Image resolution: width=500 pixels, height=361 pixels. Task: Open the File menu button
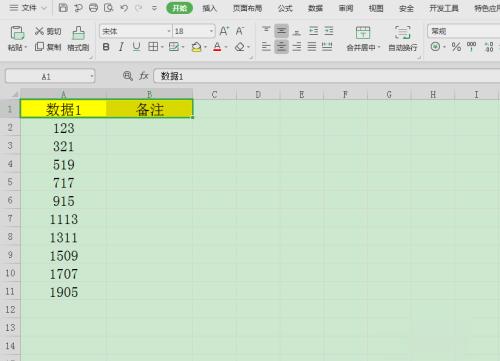tap(28, 8)
